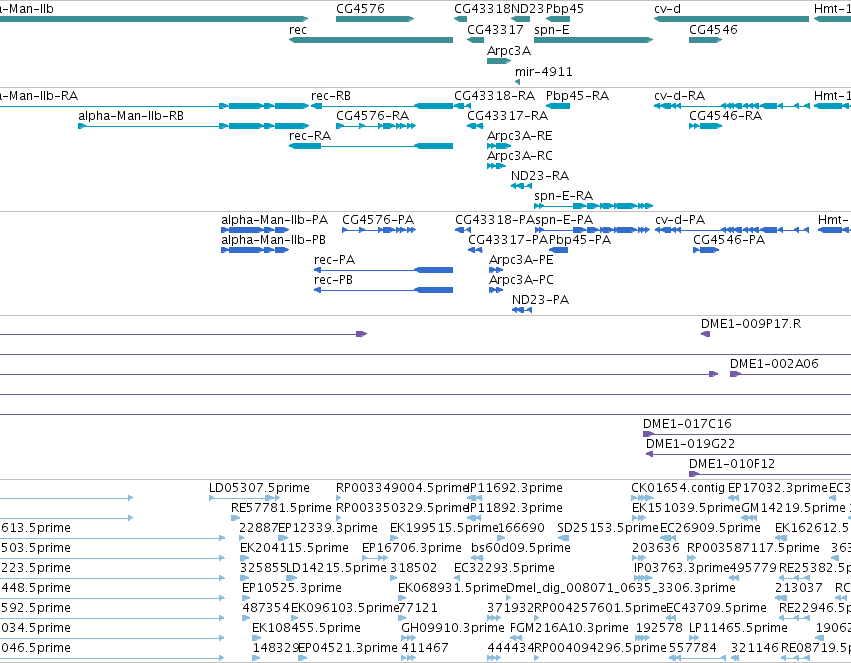This screenshot has height=663, width=851.
Task: Select the EK108455.5prime EST label
Action: click(306, 629)
